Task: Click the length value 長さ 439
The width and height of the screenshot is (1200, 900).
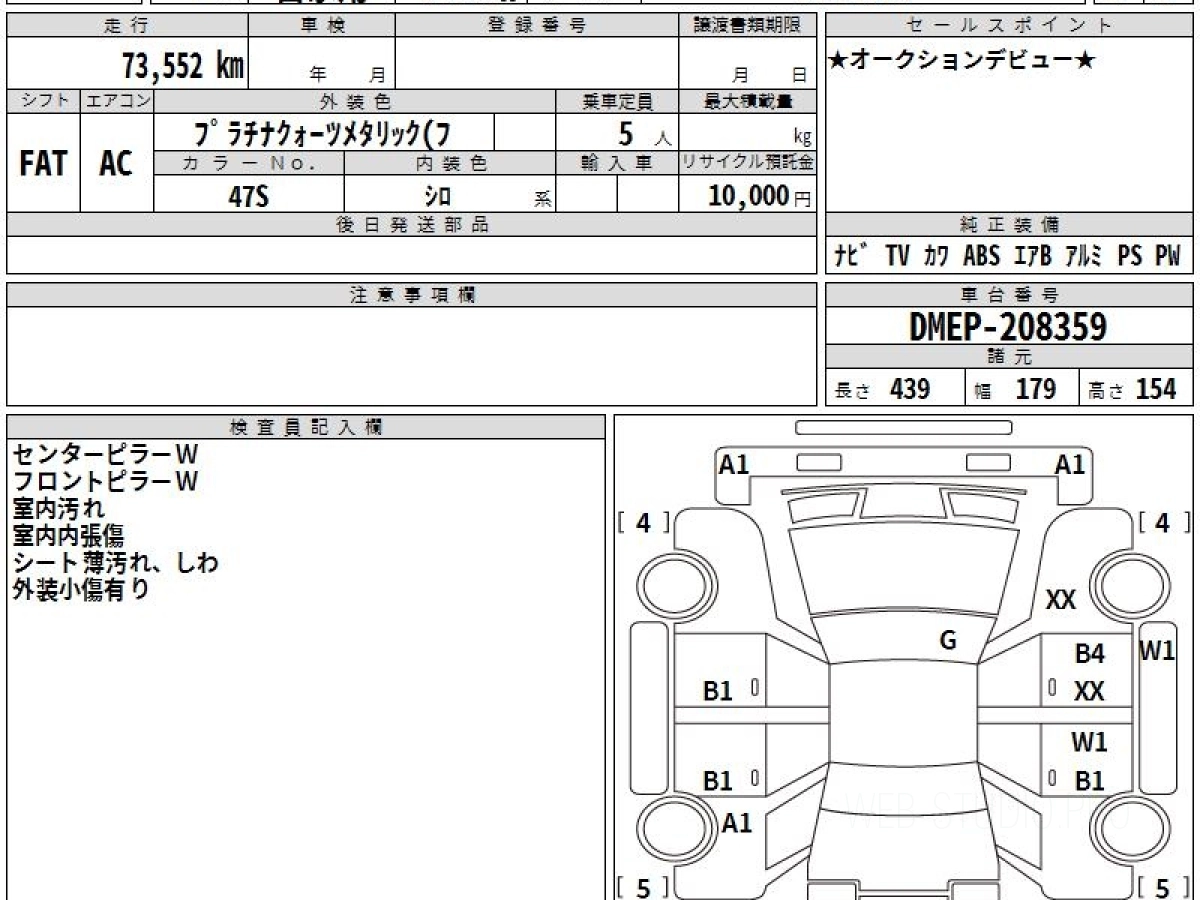Action: click(x=882, y=389)
